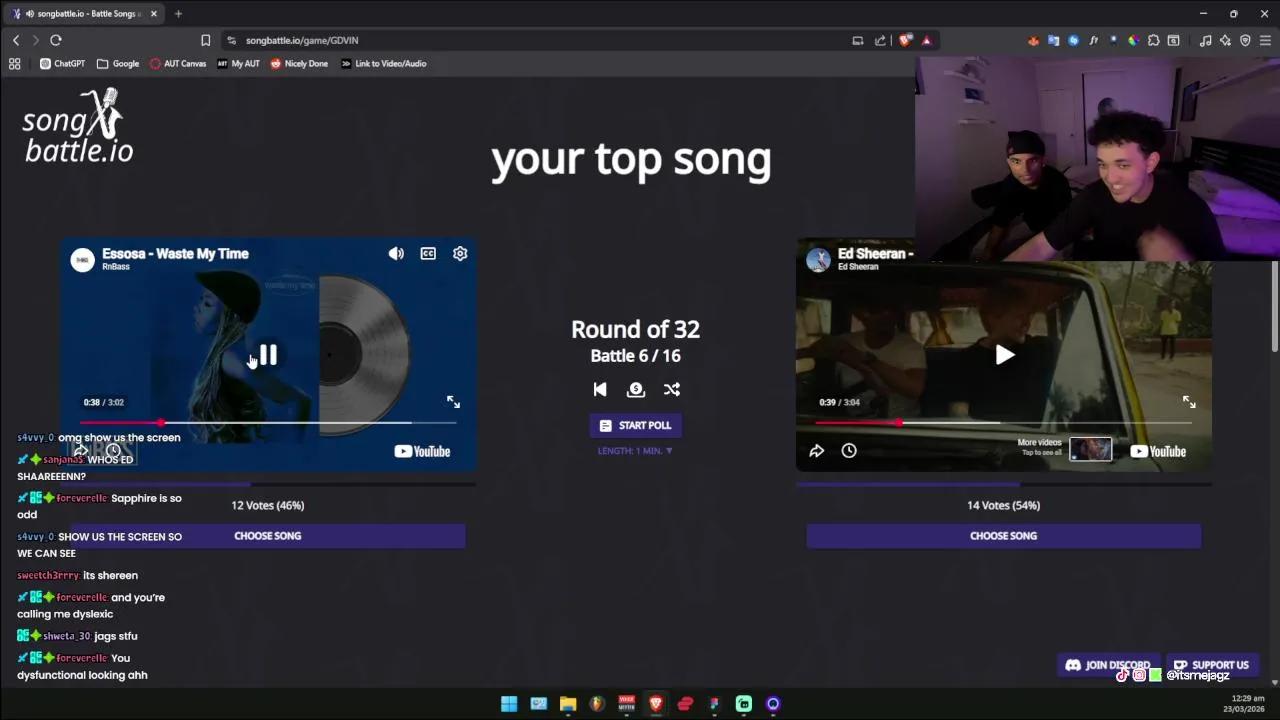
Task: Open the AUT Canvas bookmark
Action: (x=178, y=63)
